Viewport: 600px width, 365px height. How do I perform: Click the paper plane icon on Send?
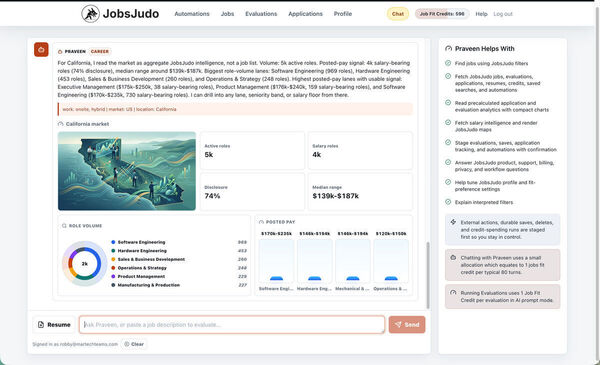[398, 324]
